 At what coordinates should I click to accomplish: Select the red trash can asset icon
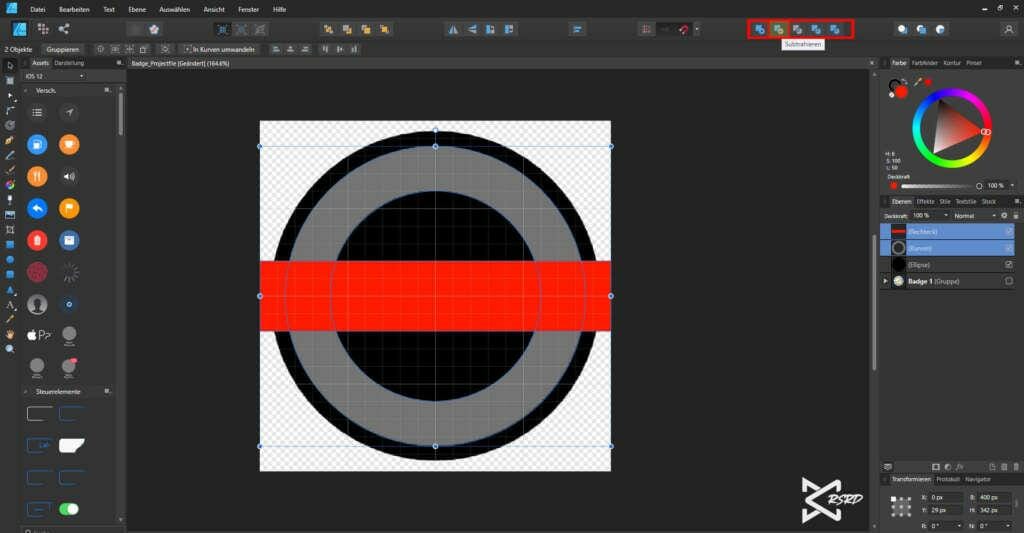(37, 240)
